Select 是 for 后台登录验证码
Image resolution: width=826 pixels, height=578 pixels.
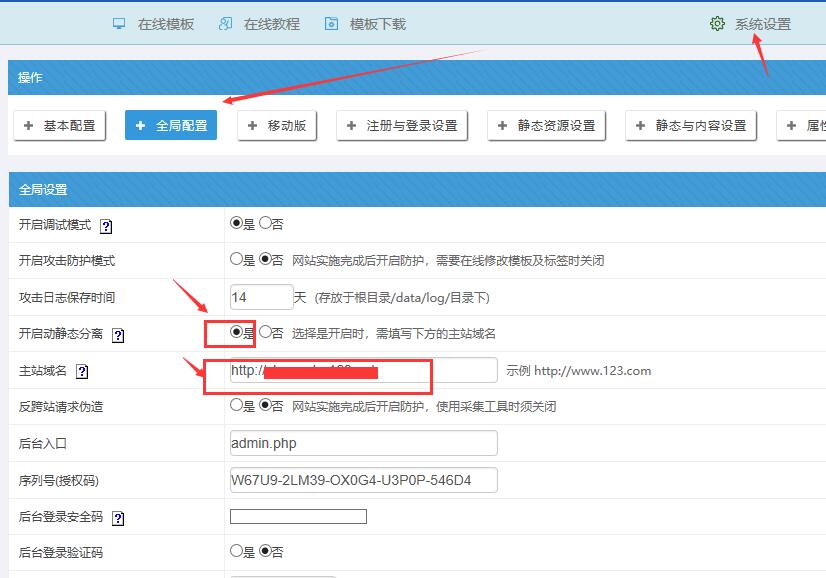click(237, 551)
